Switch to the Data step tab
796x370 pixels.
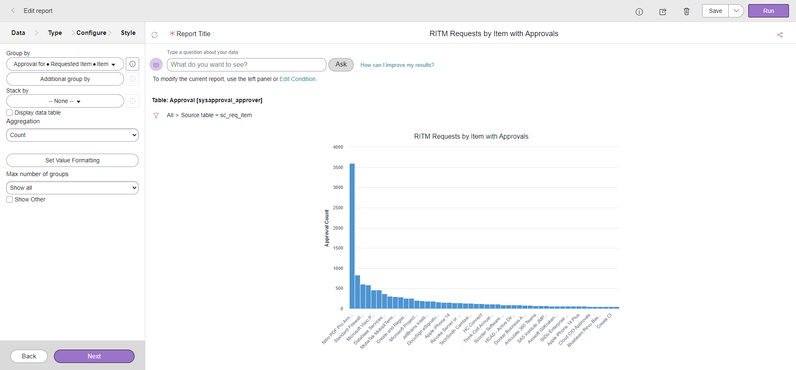coord(18,33)
